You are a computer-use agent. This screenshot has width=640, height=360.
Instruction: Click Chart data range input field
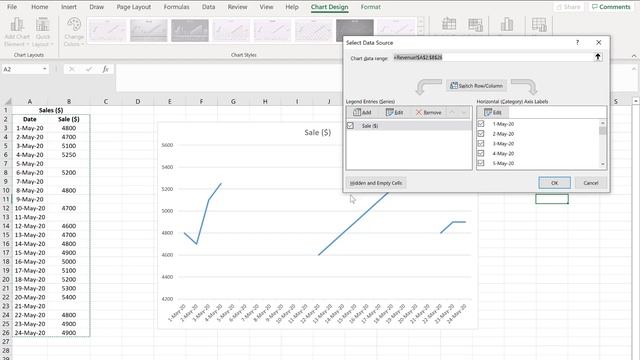click(x=493, y=57)
